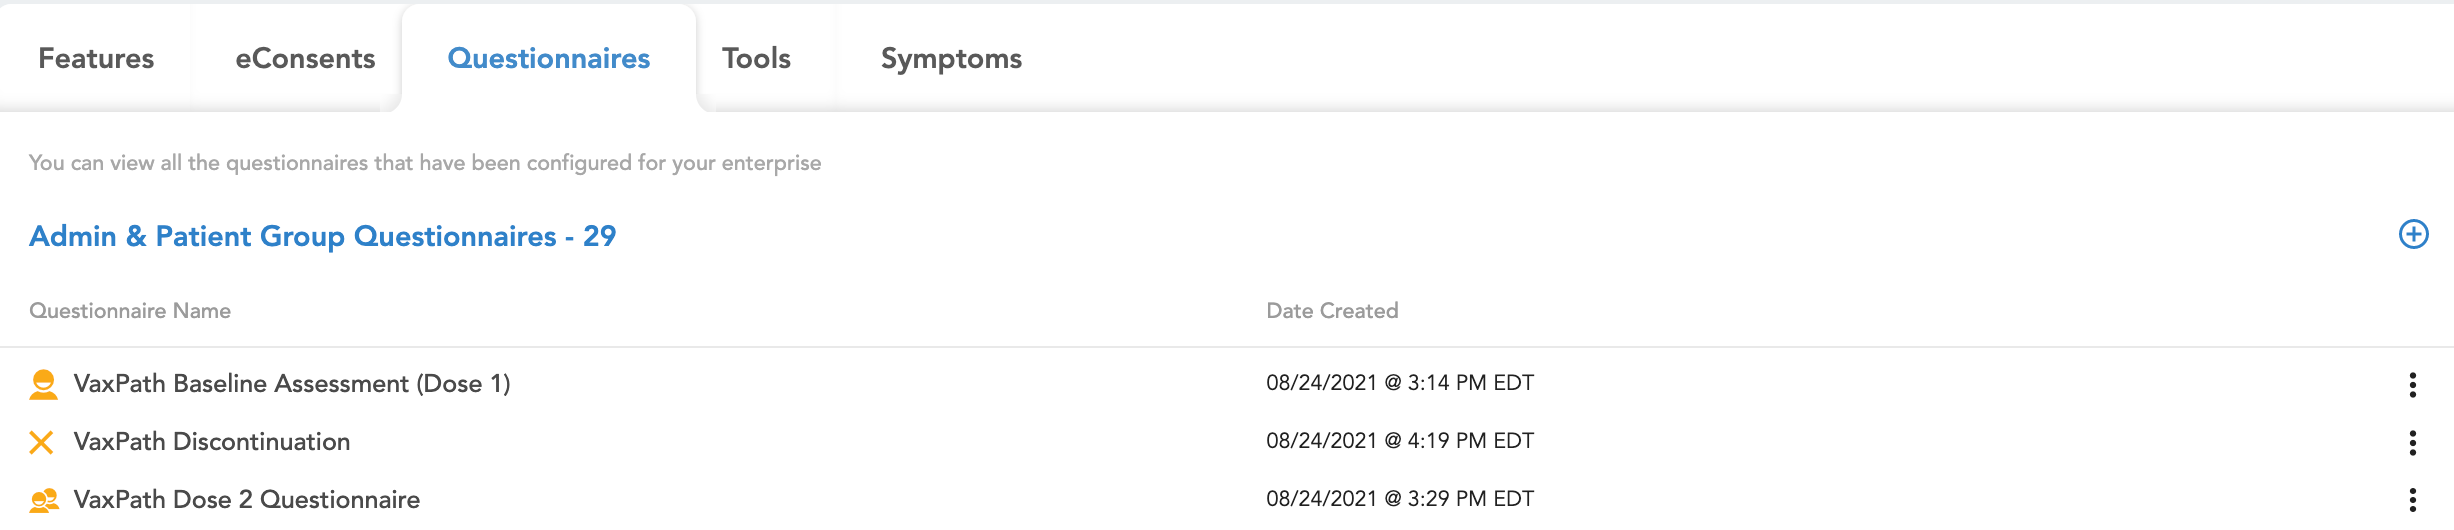Open the VaxPath Discontinuation questionnaire

pyautogui.click(x=212, y=442)
